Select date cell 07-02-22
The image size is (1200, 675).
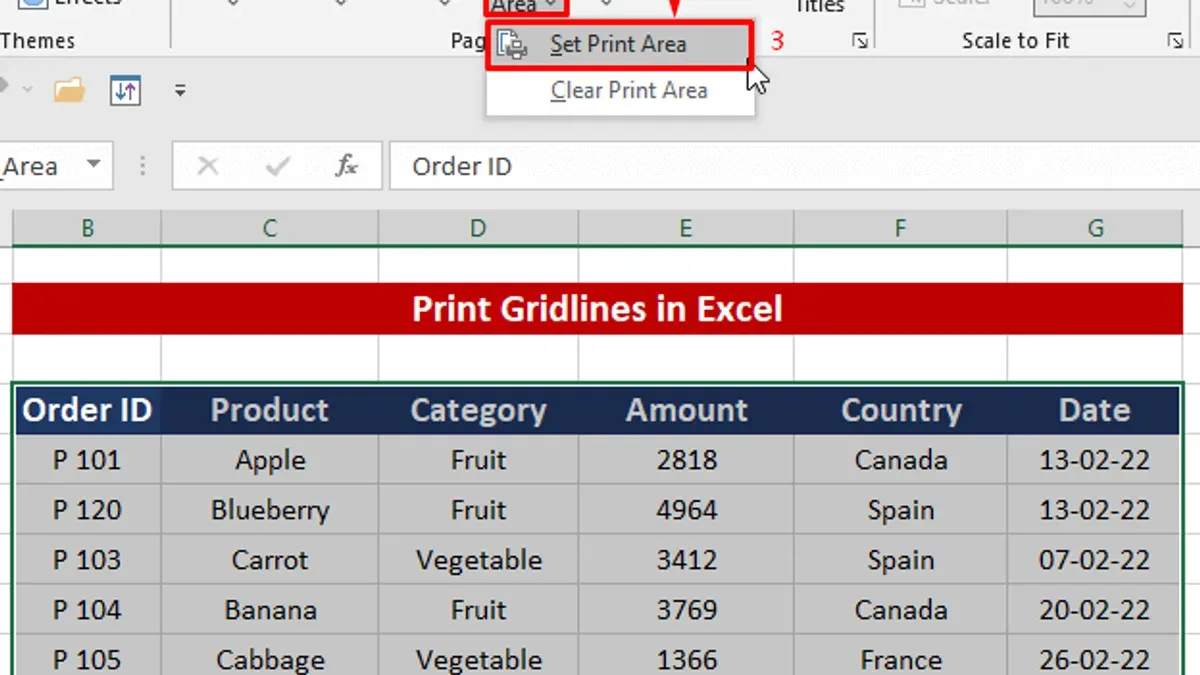pos(1094,560)
